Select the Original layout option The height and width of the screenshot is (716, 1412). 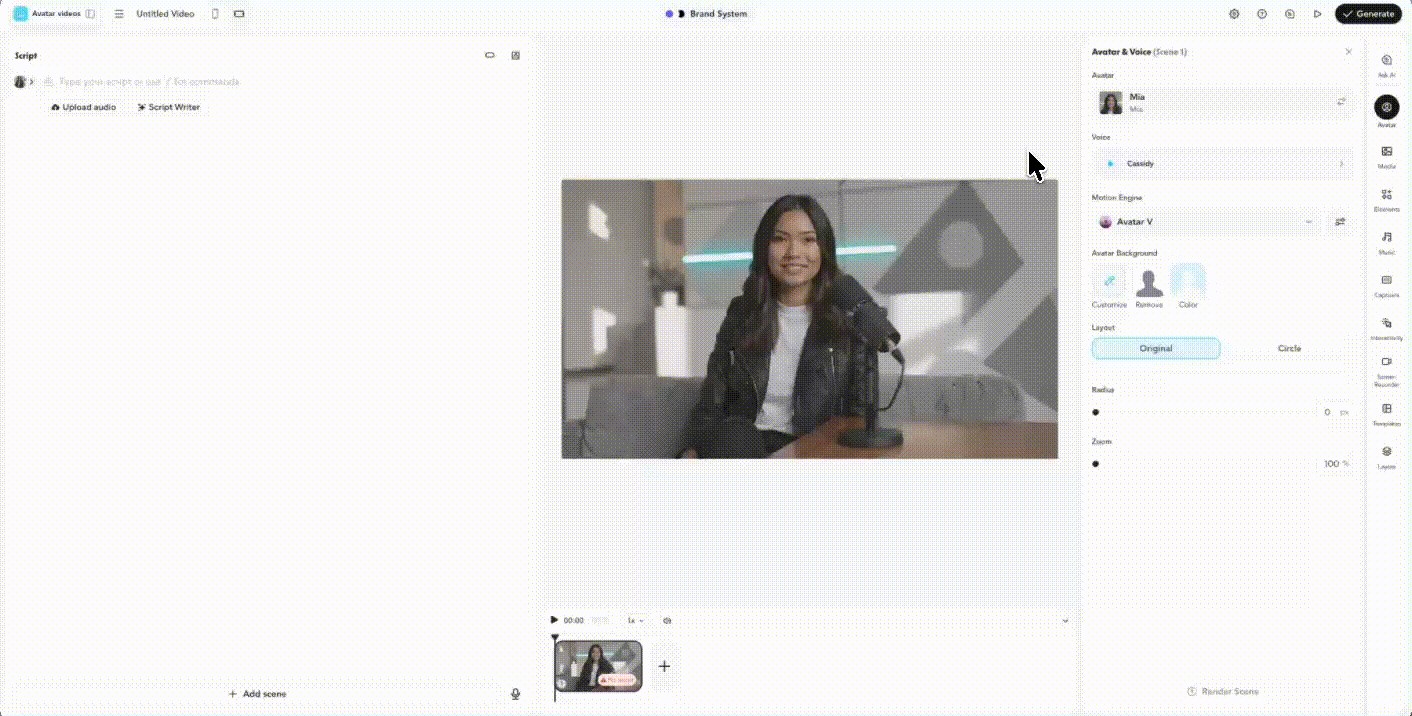[x=1155, y=348]
